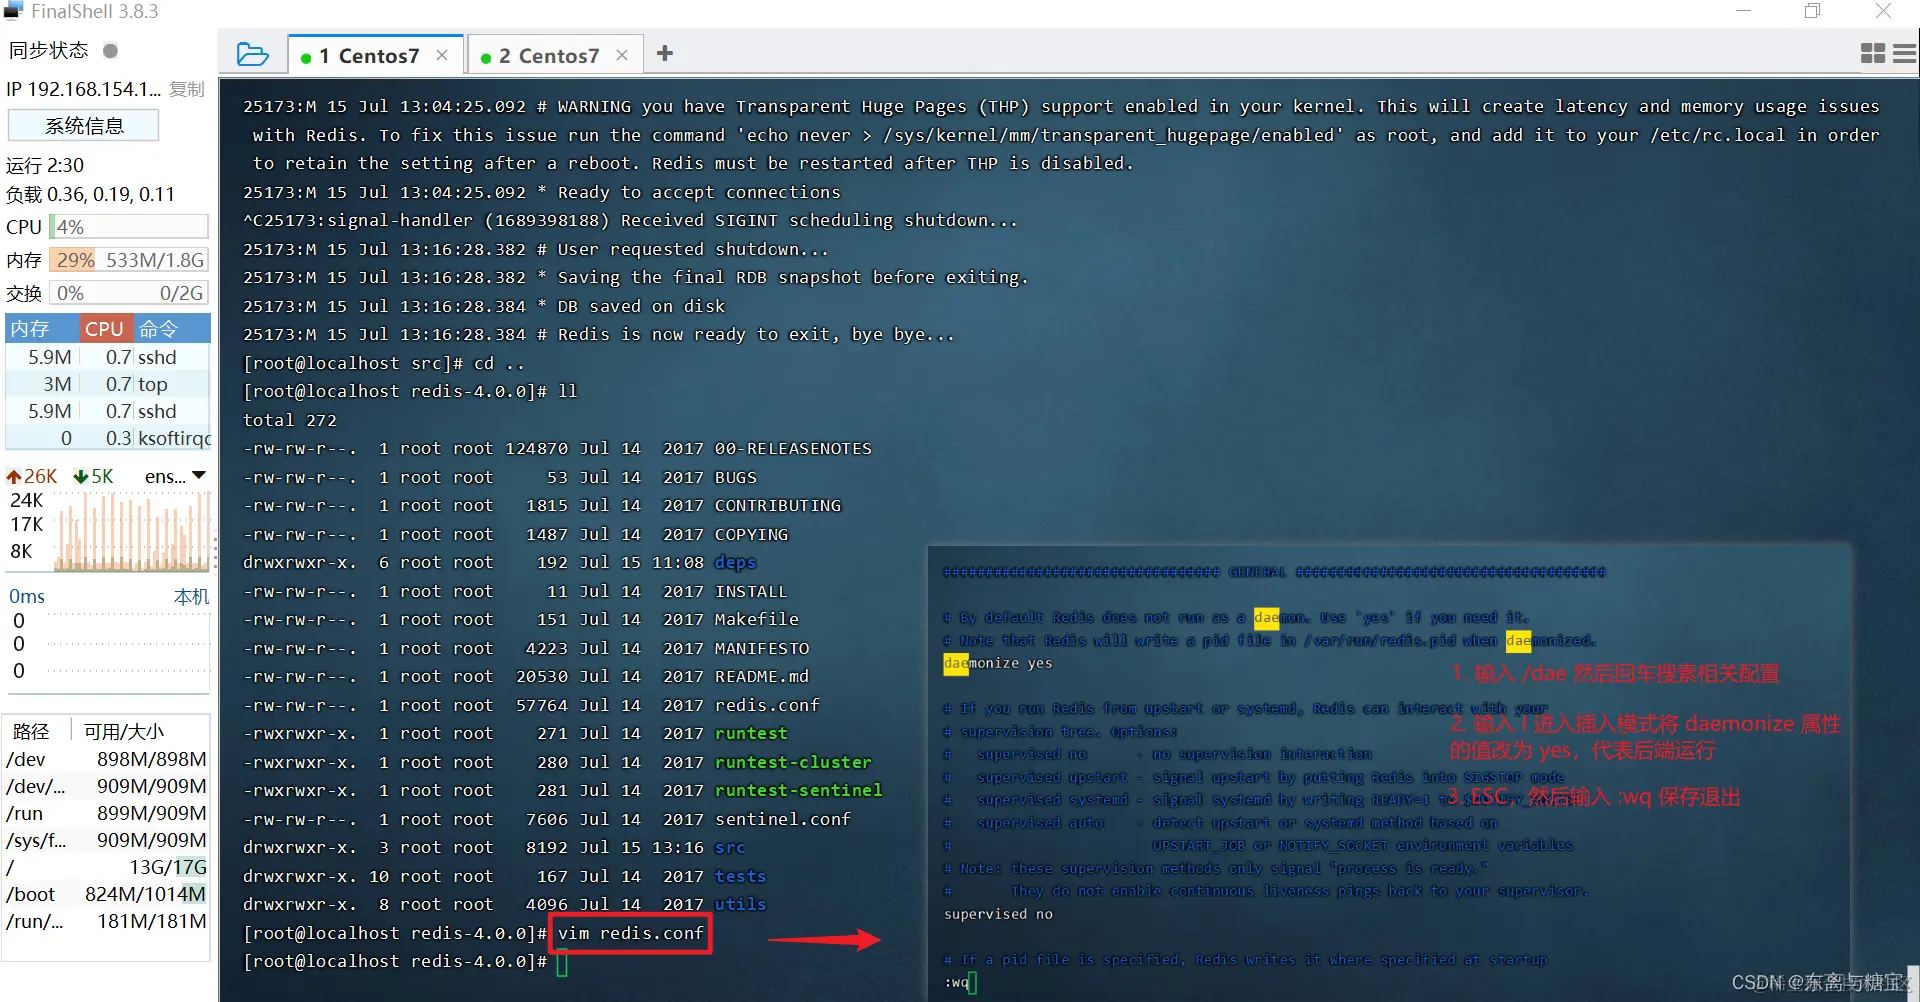
Task: Click the src directory name
Action: [730, 847]
